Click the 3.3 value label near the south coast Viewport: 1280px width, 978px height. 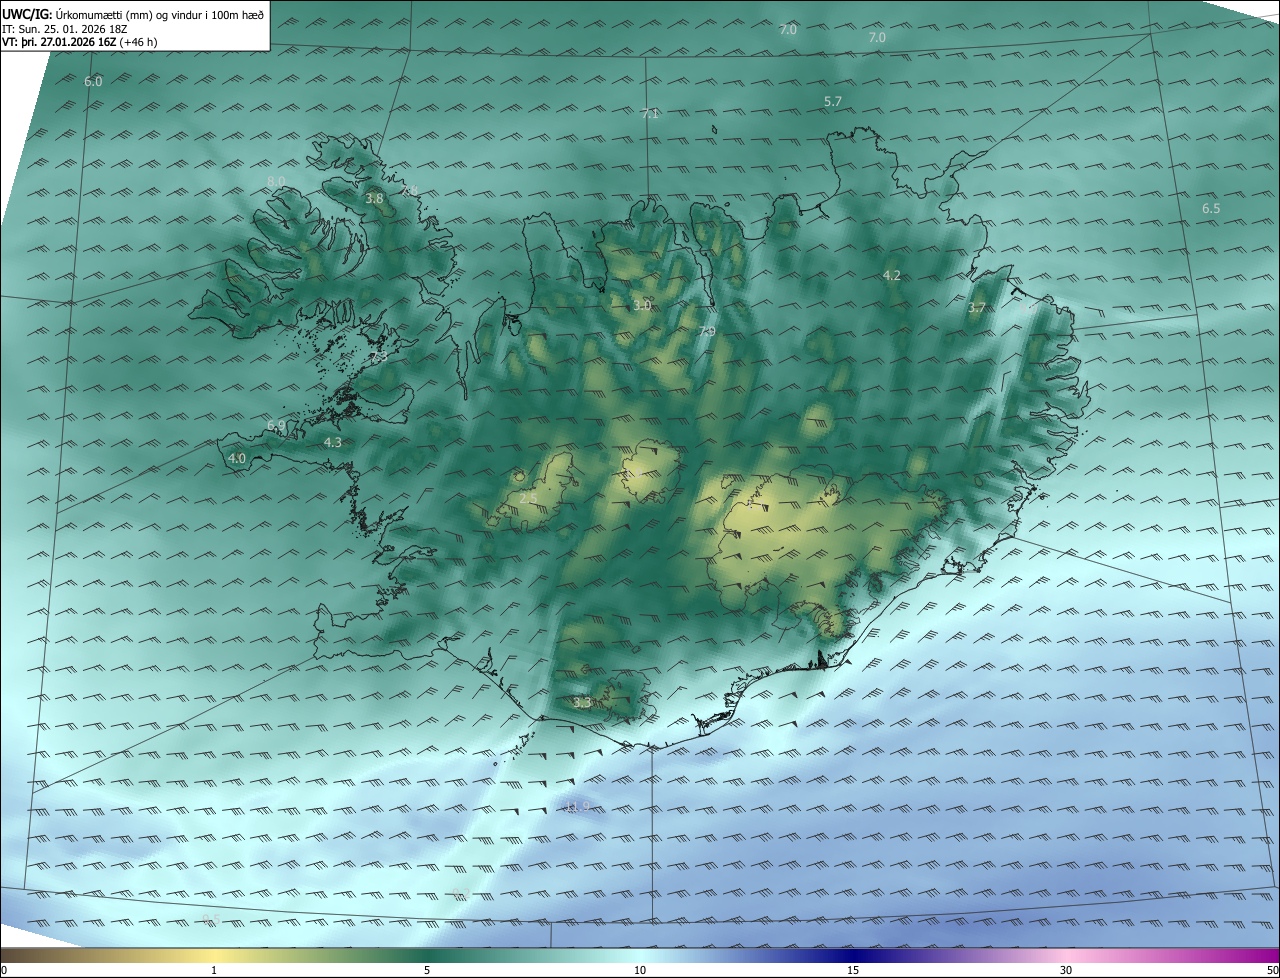coord(583,703)
